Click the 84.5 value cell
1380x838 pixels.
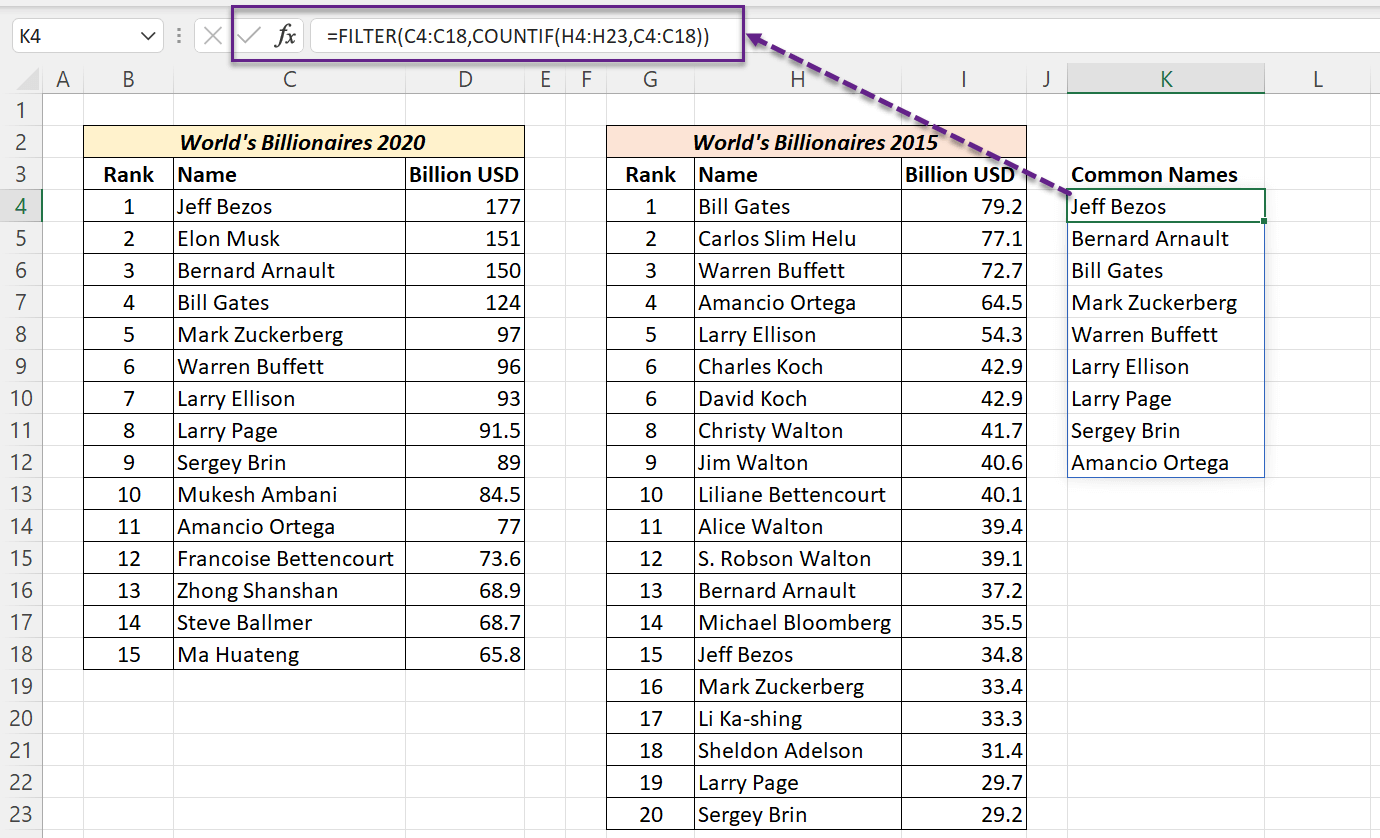click(465, 494)
